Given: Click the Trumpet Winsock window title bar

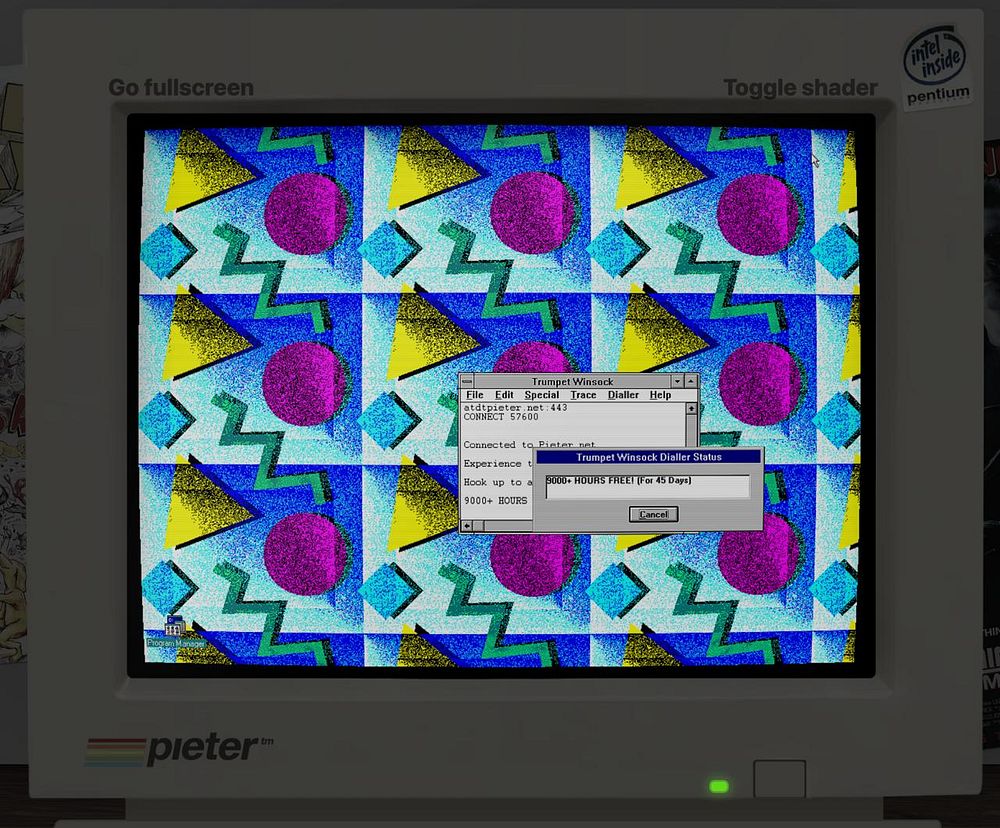Looking at the screenshot, I should tap(572, 381).
